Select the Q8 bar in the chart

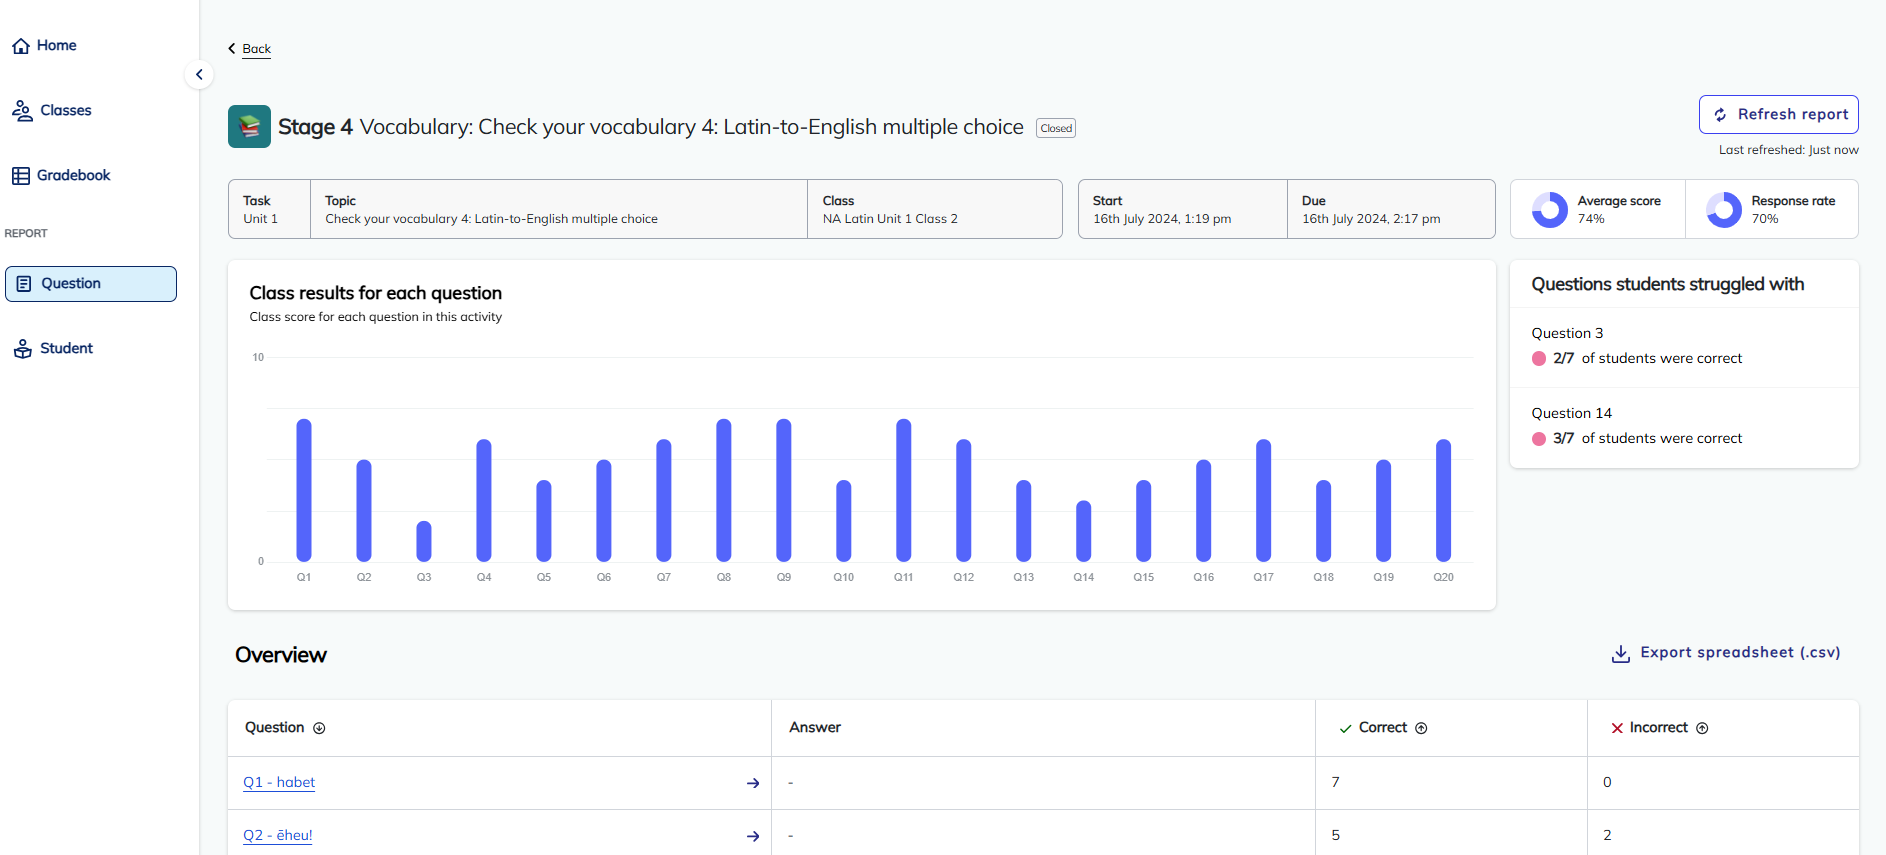click(724, 490)
